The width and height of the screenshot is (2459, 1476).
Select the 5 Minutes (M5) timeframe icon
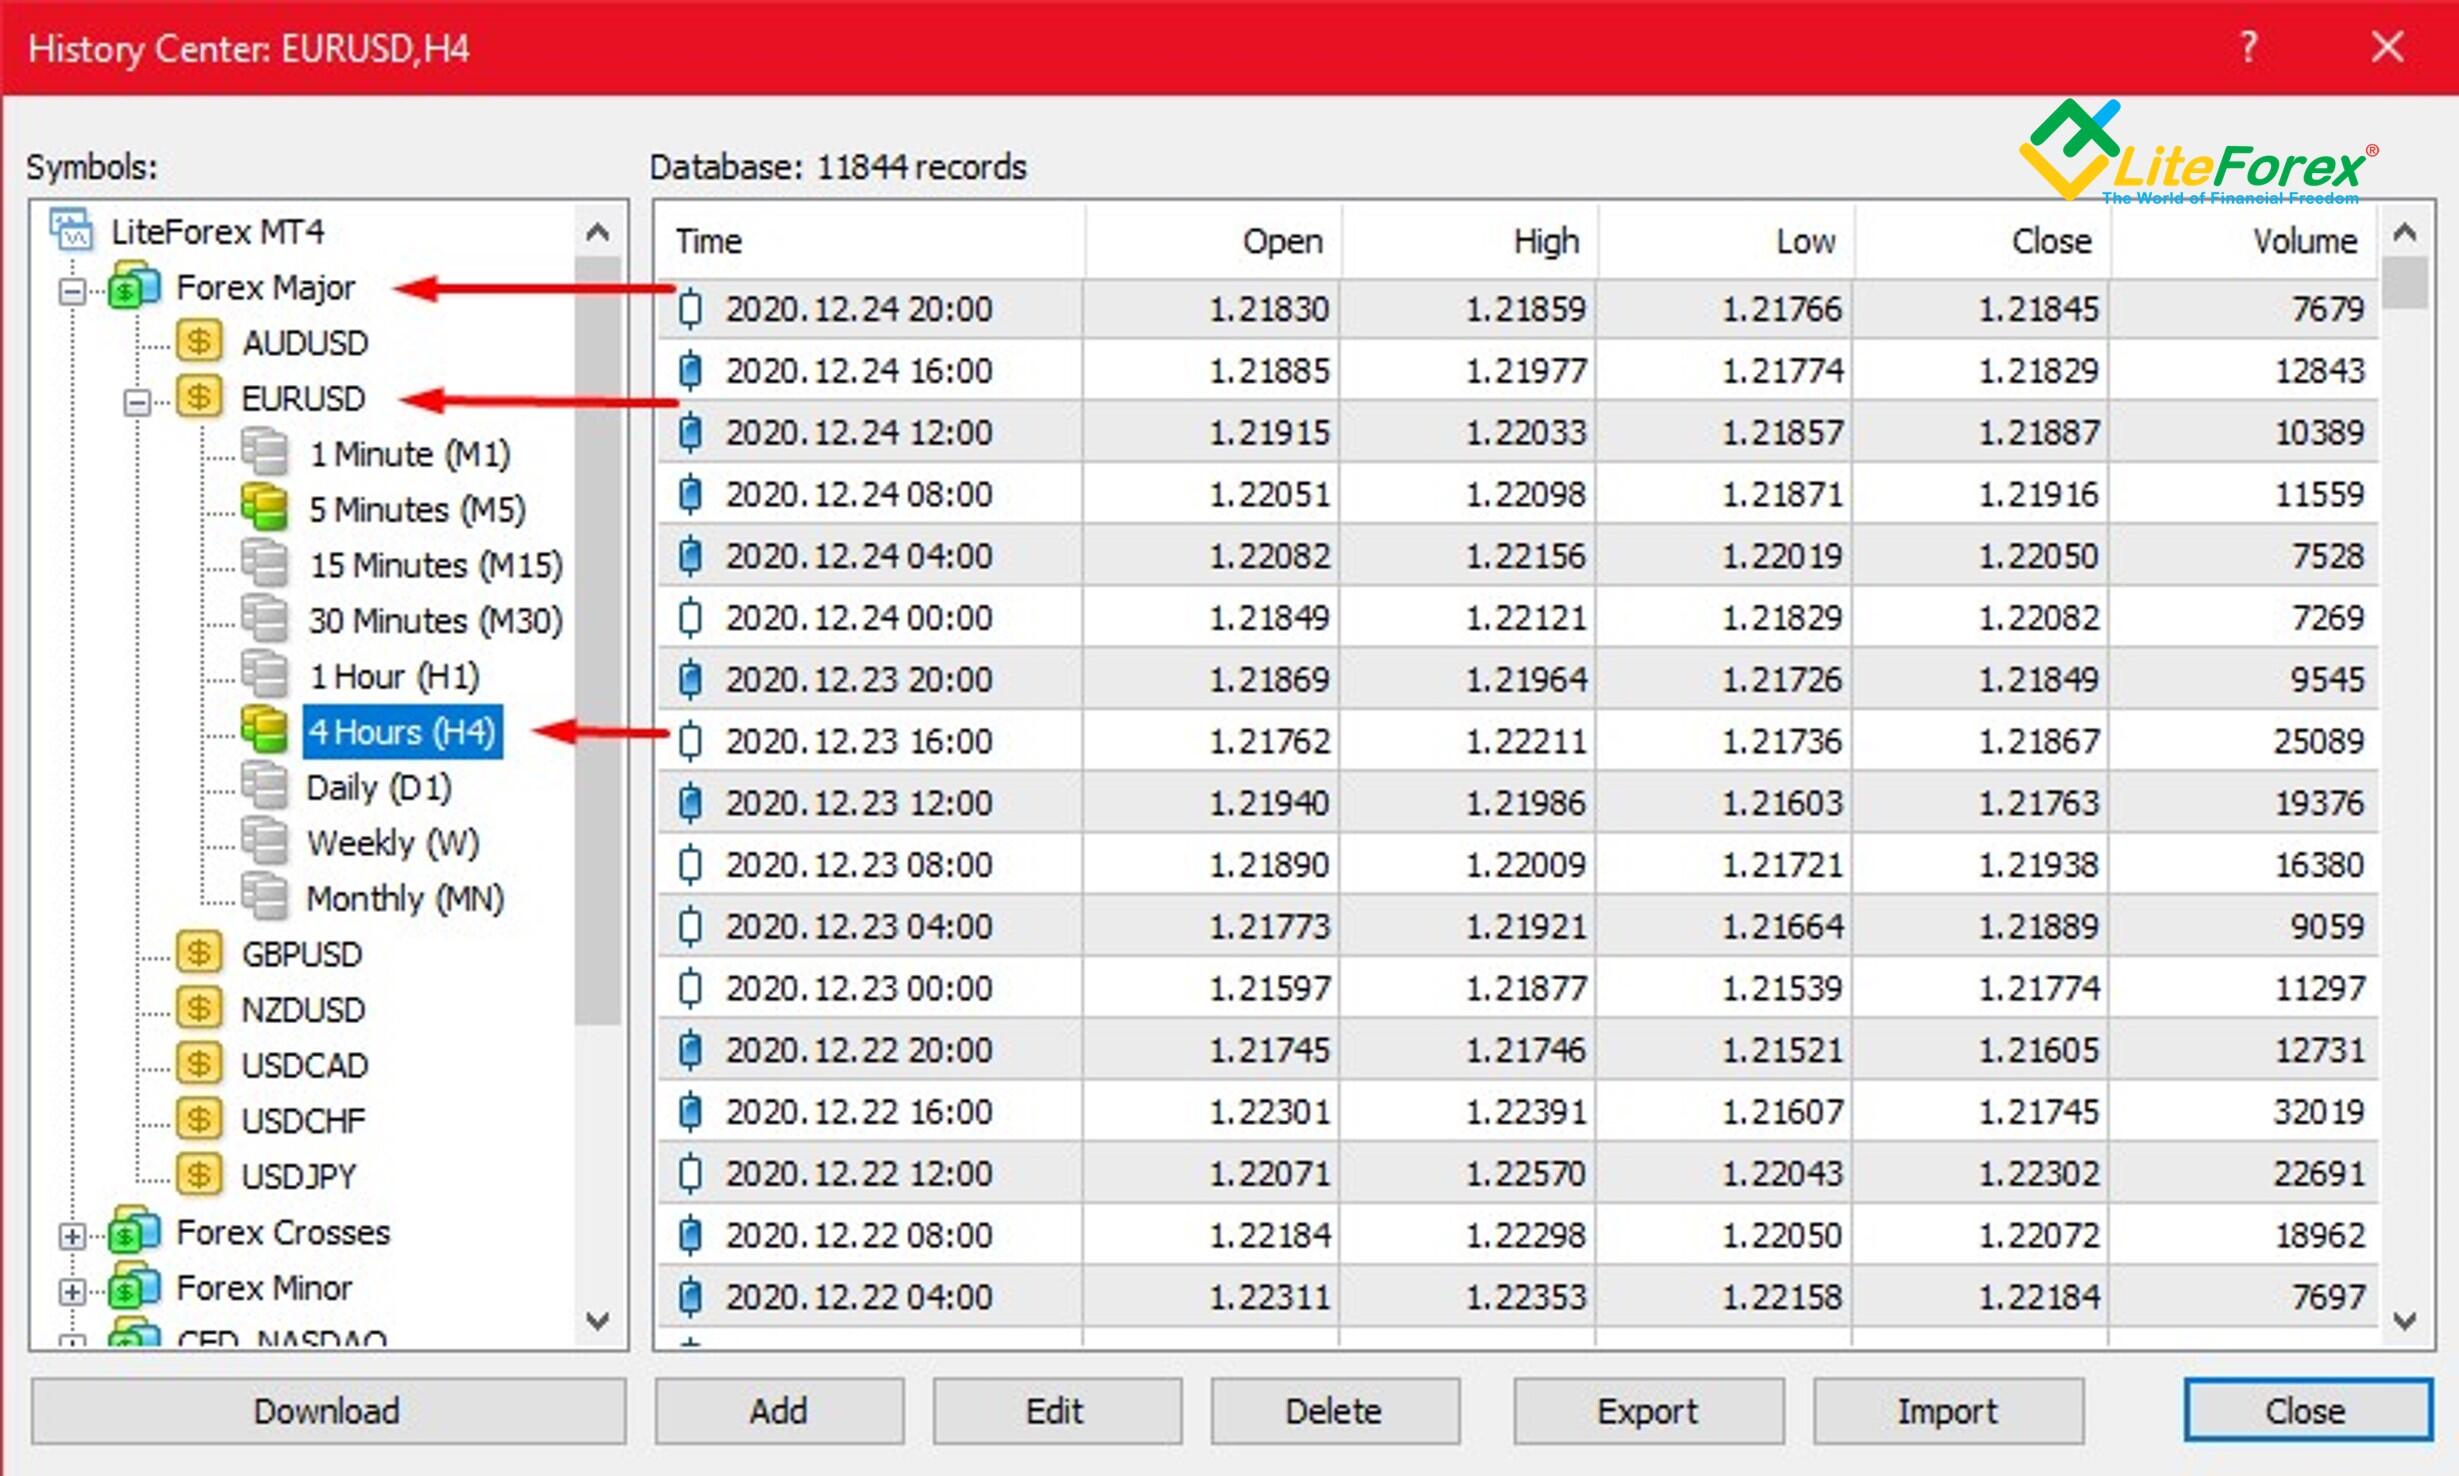pos(266,508)
